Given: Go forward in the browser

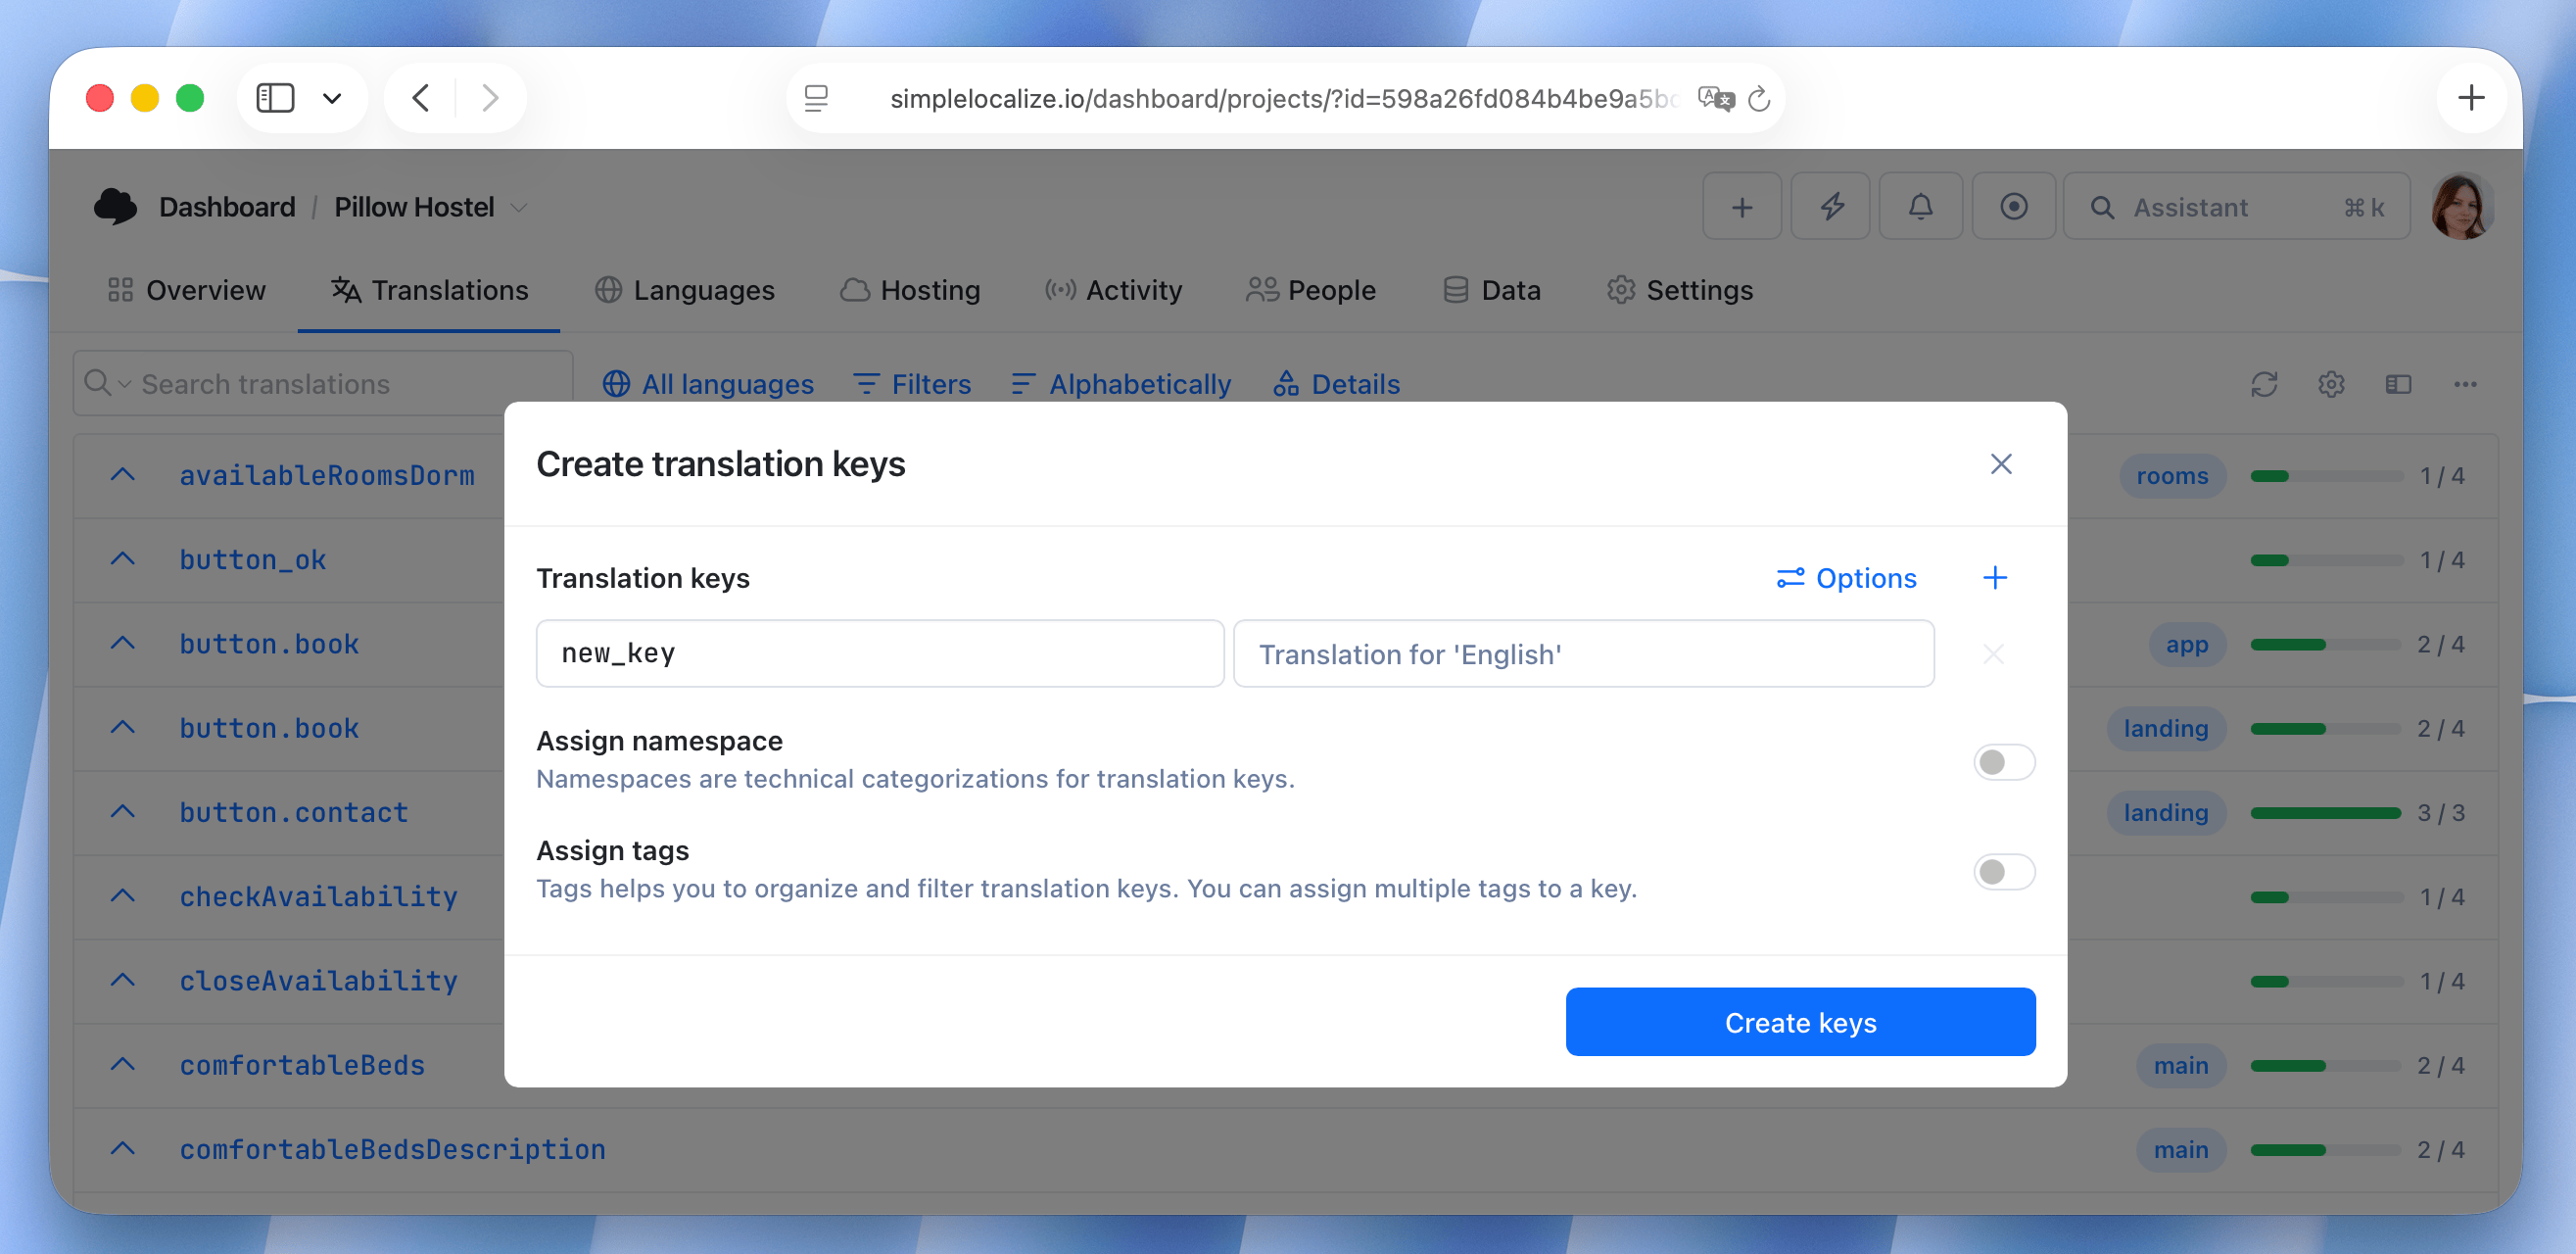Looking at the screenshot, I should 489,98.
